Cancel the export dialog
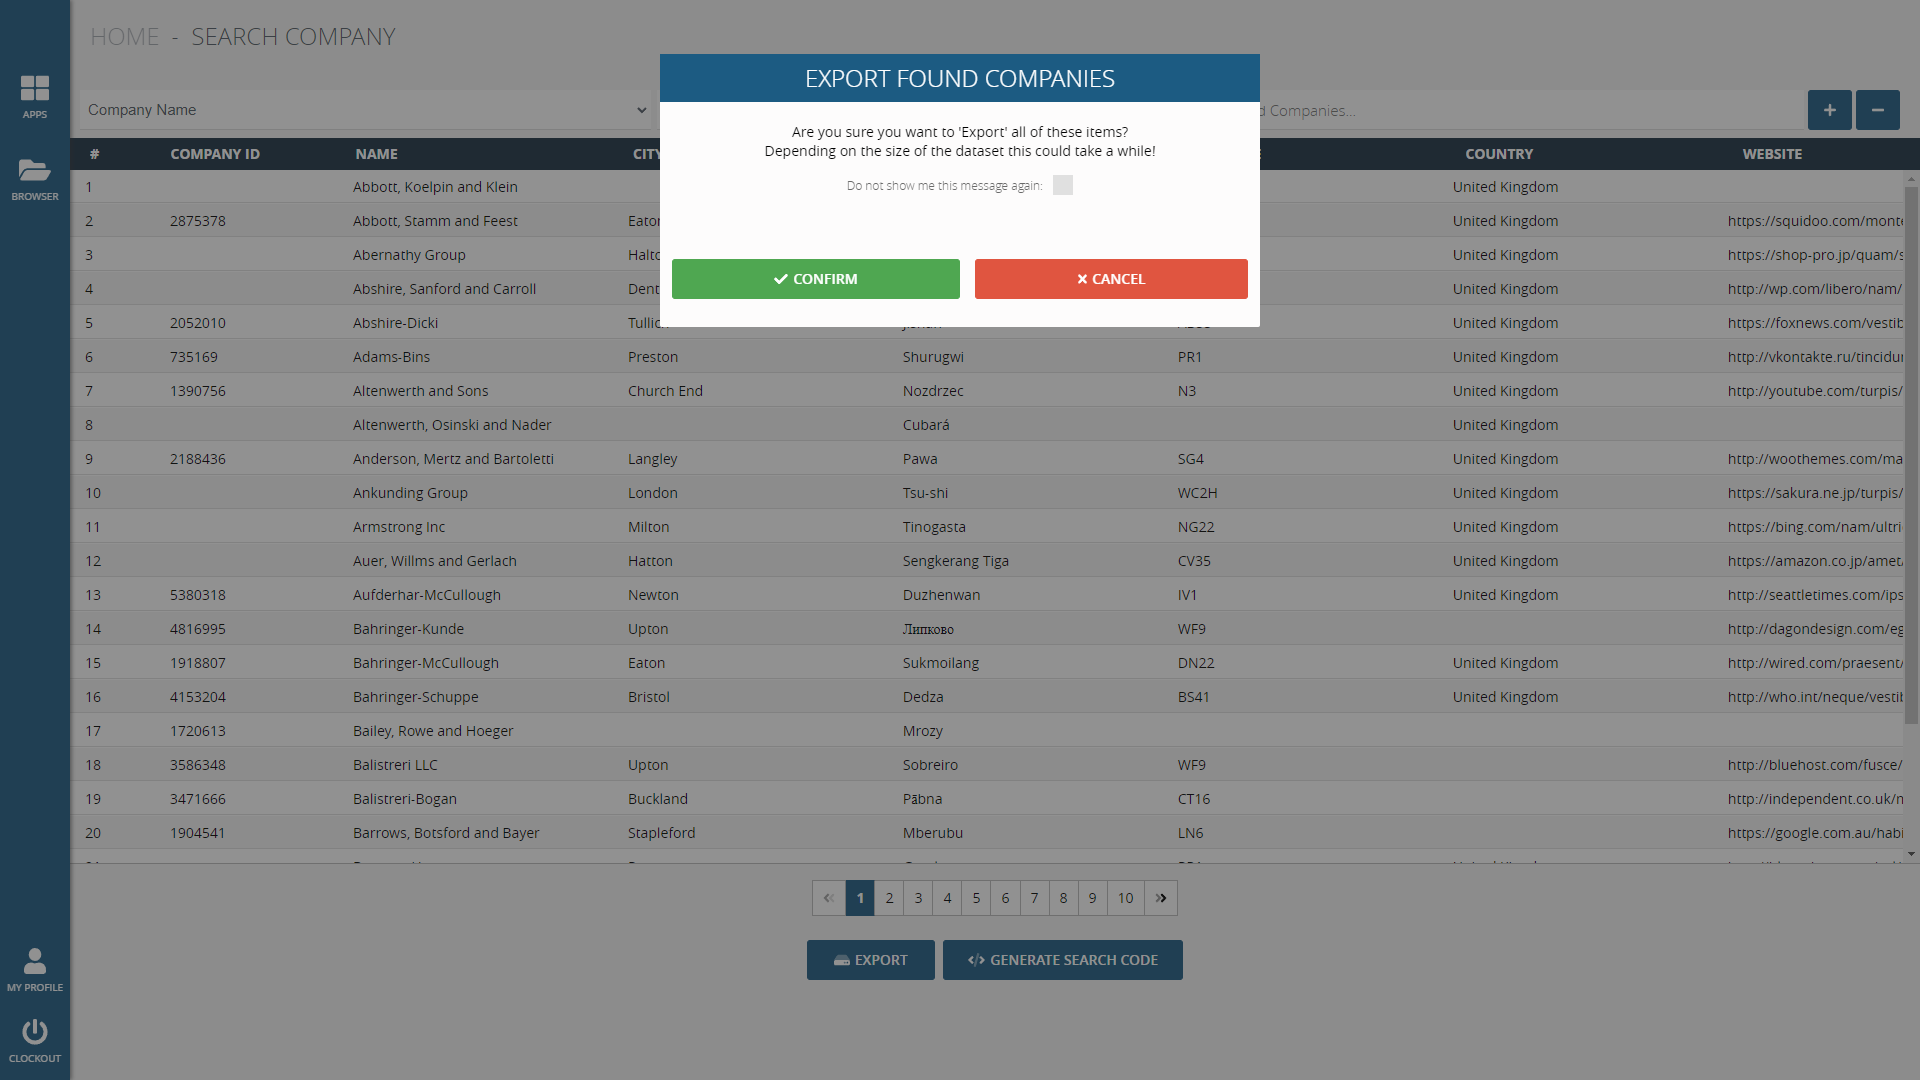This screenshot has height=1080, width=1920. click(x=1110, y=279)
